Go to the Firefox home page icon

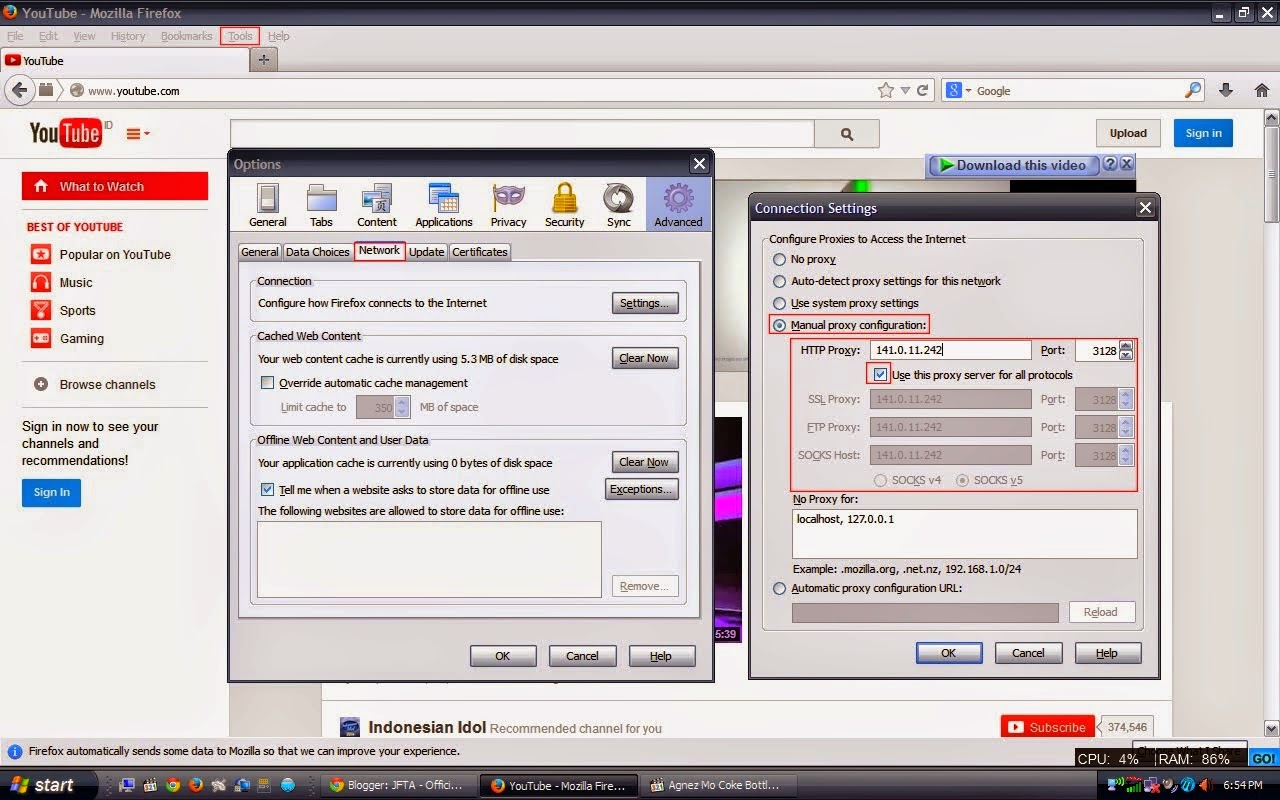click(1262, 90)
